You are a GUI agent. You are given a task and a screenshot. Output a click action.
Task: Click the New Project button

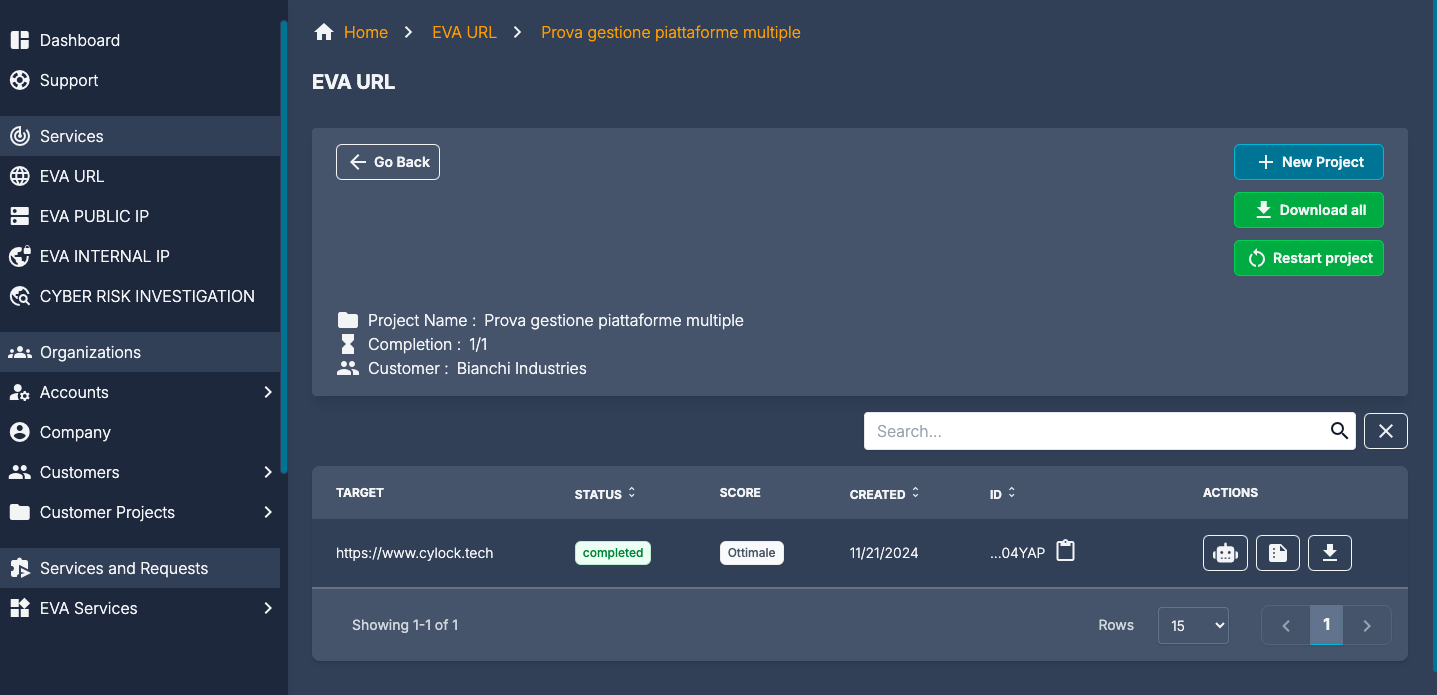point(1308,161)
